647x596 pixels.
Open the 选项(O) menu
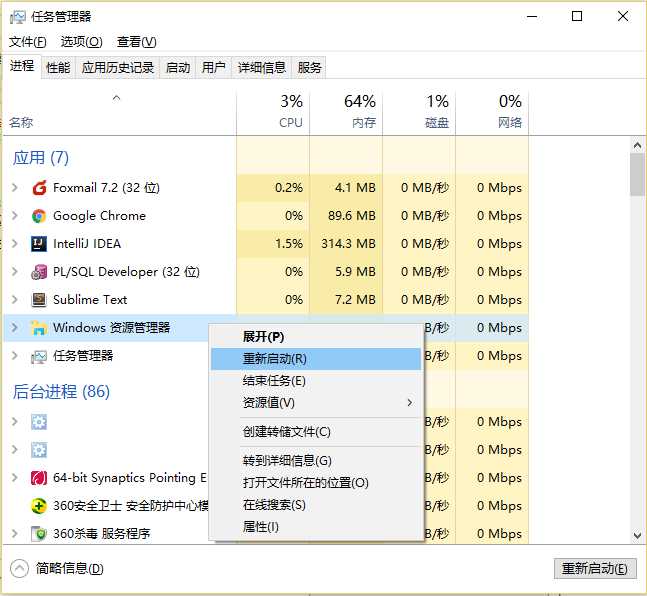coord(81,42)
